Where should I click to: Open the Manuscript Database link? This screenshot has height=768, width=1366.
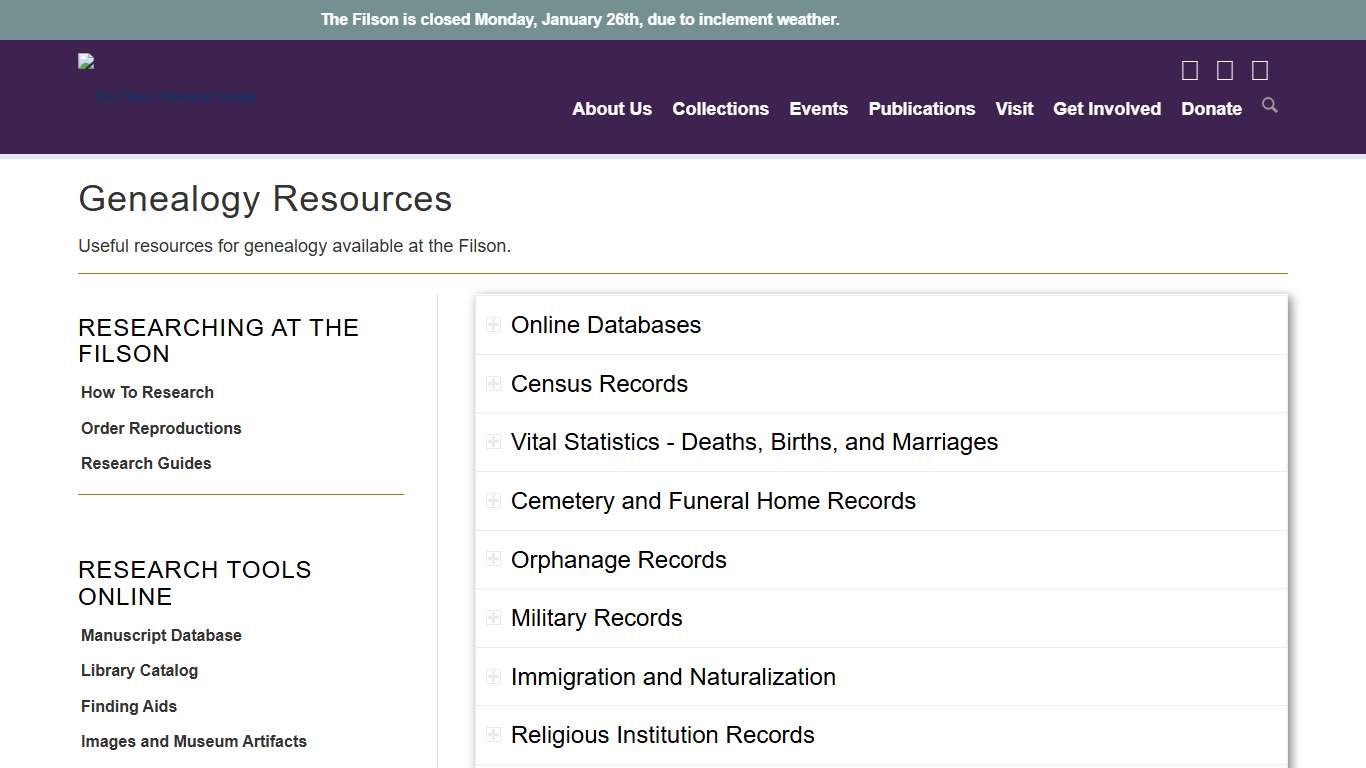point(161,635)
